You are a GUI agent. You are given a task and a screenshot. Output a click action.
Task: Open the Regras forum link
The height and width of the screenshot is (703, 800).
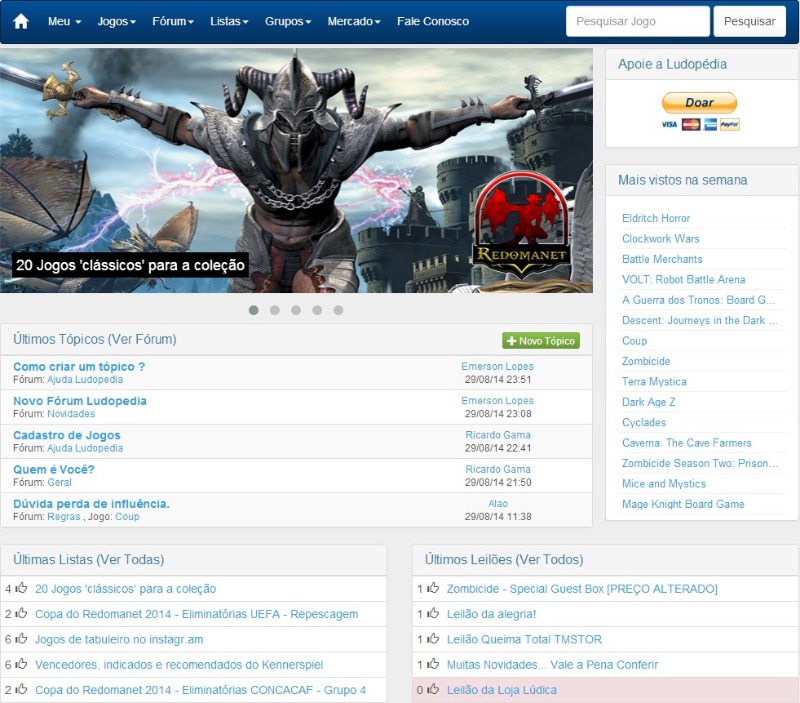click(64, 516)
